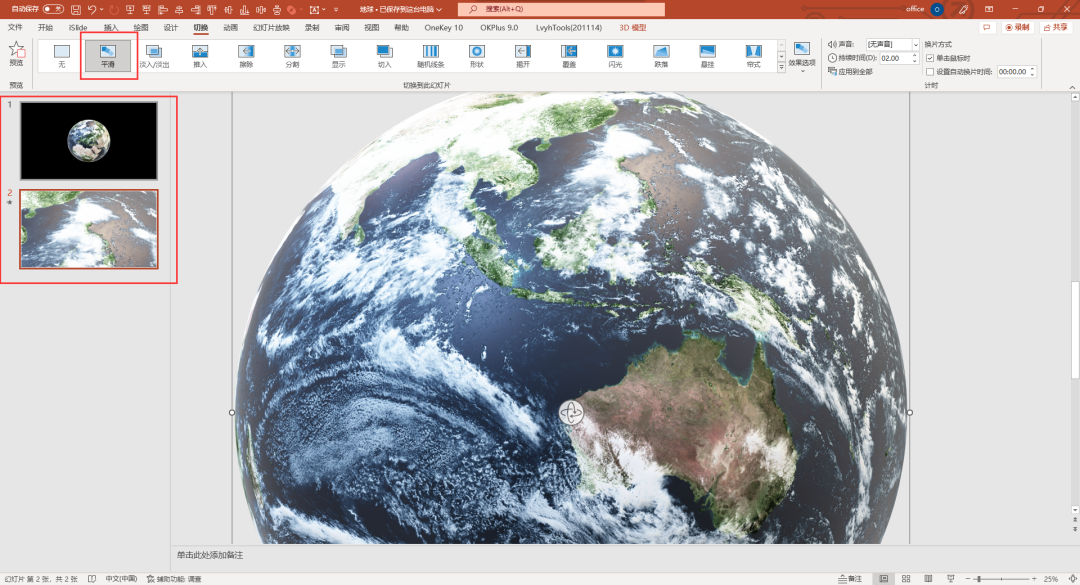
Task: Click the zoom out minus button
Action: point(968,579)
